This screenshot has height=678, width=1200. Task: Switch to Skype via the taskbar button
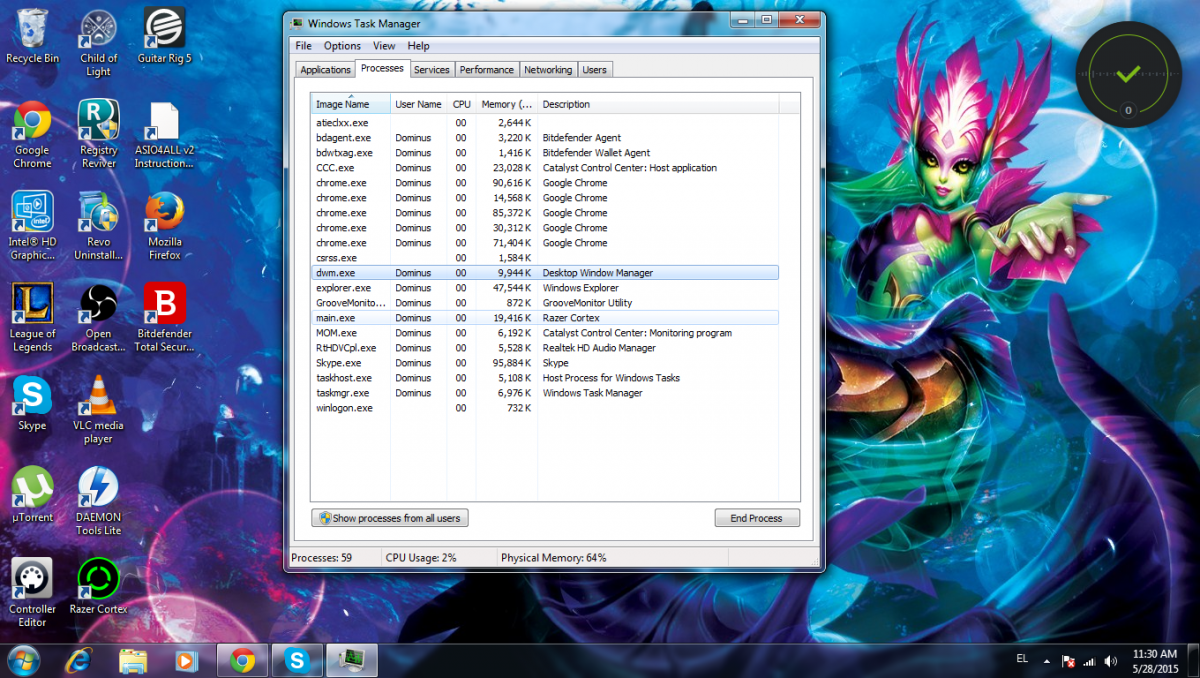pos(296,660)
